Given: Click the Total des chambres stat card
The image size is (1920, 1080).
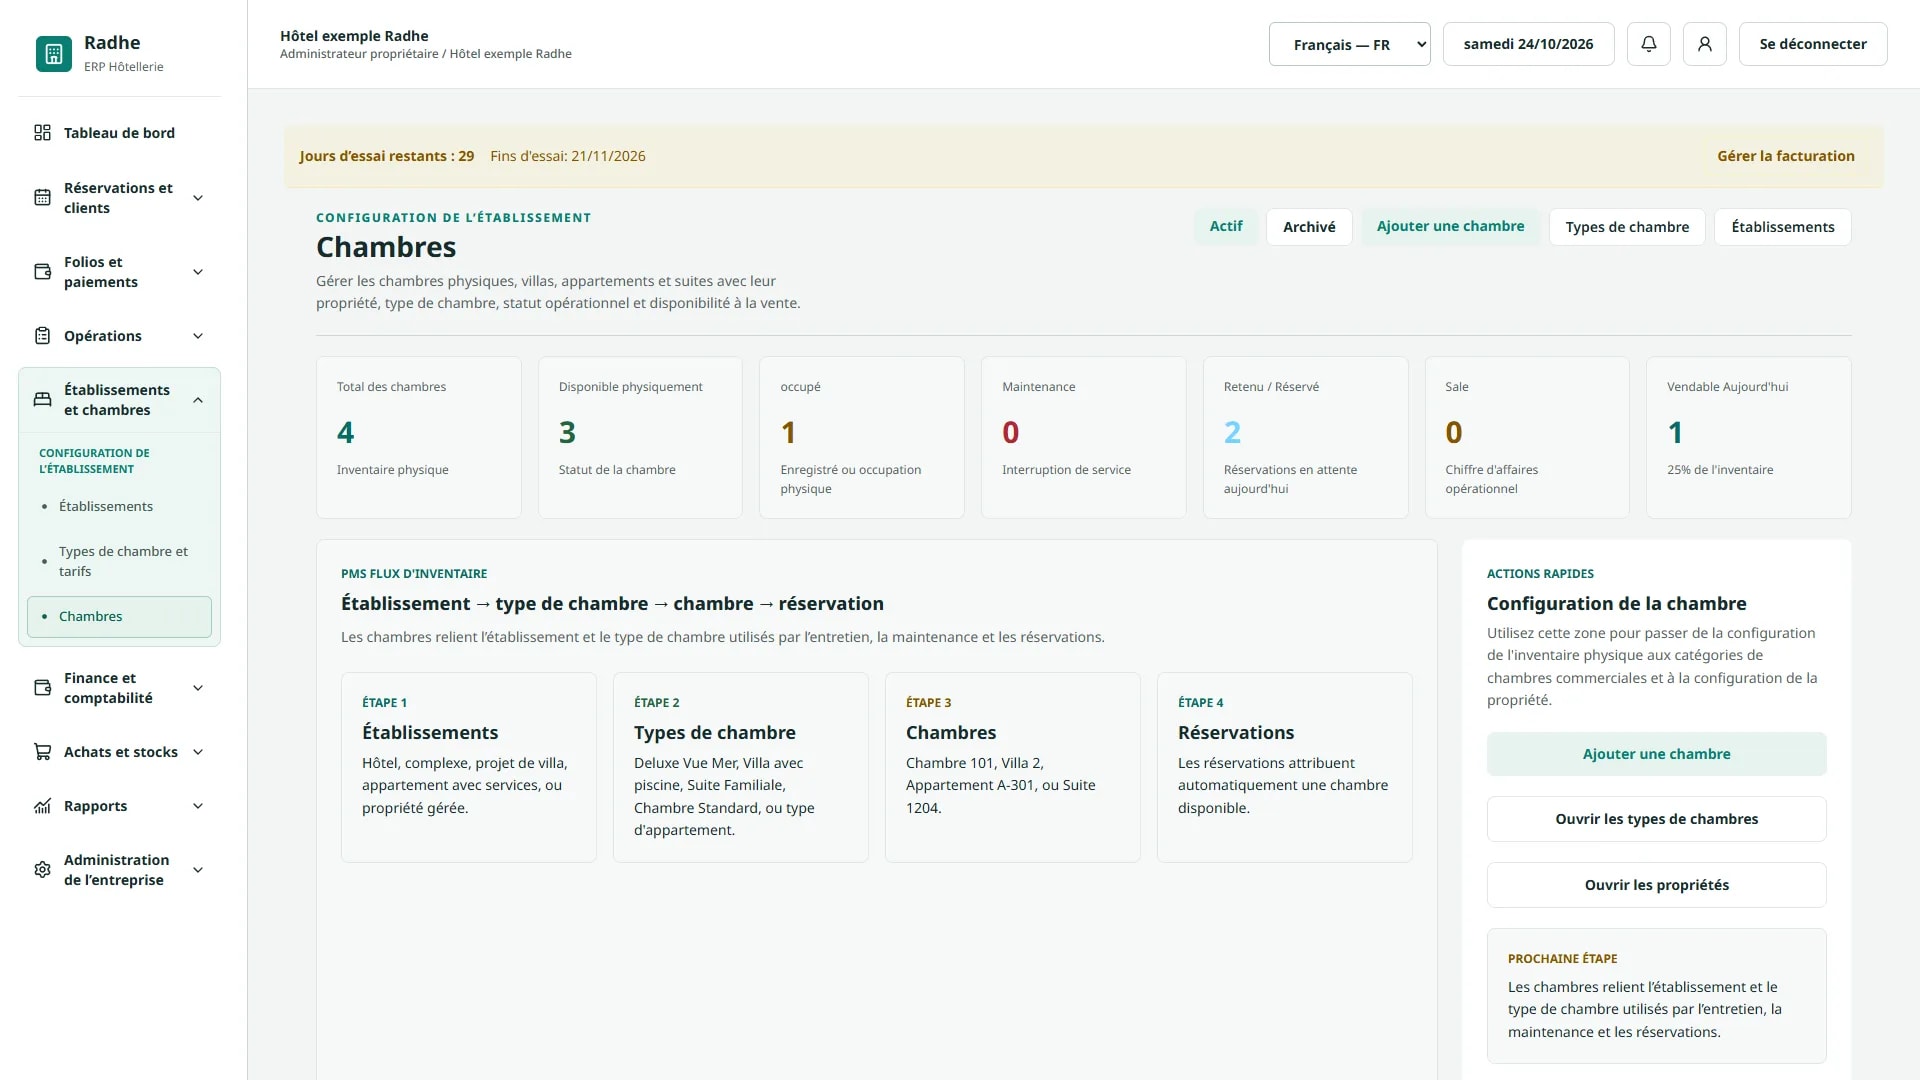Looking at the screenshot, I should [418, 437].
